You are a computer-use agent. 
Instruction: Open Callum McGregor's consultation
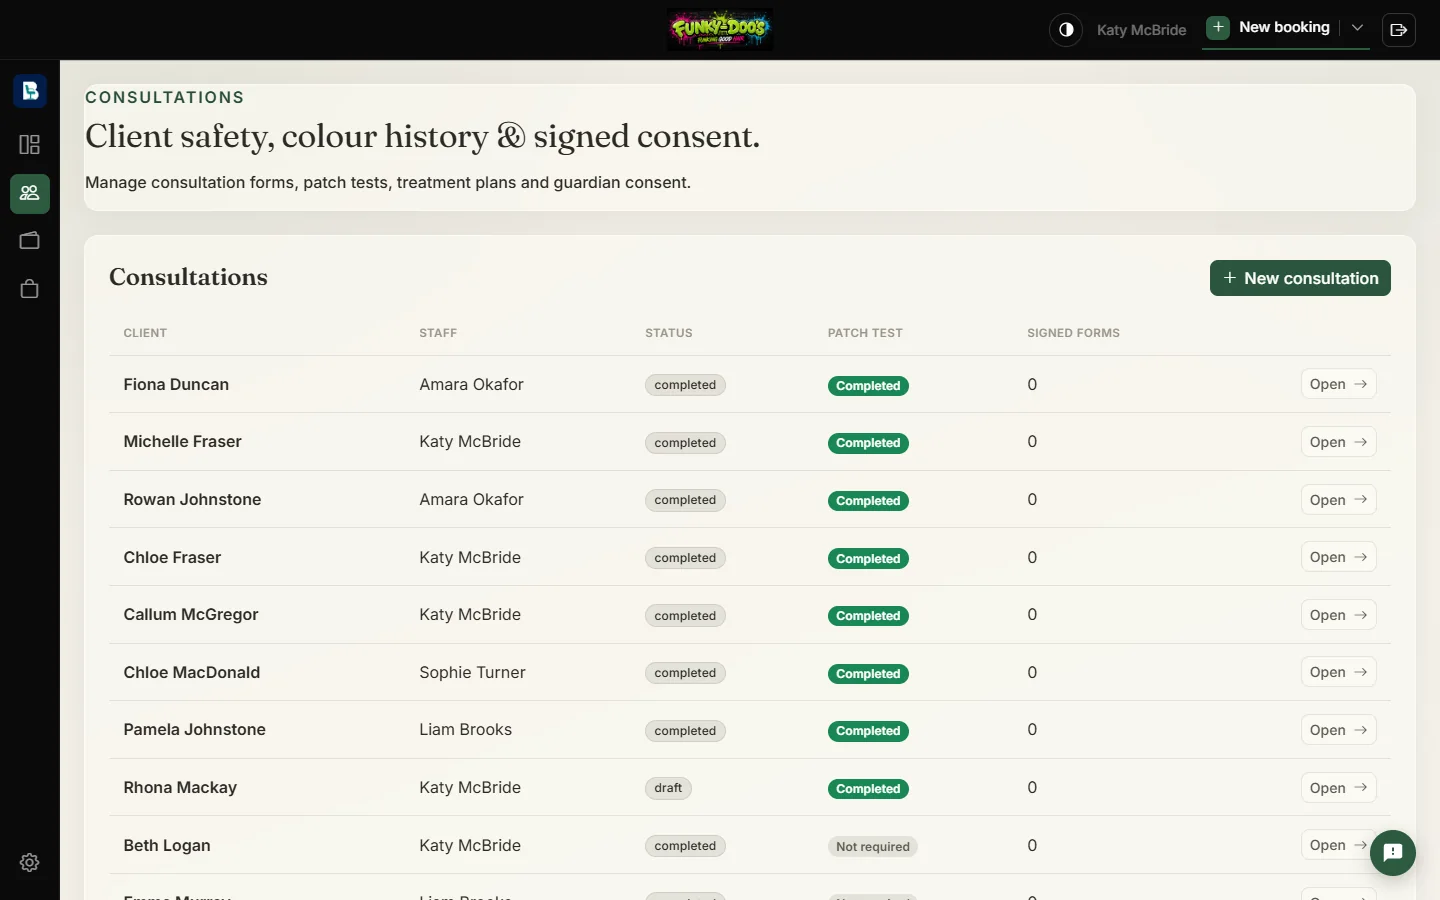tap(1338, 615)
